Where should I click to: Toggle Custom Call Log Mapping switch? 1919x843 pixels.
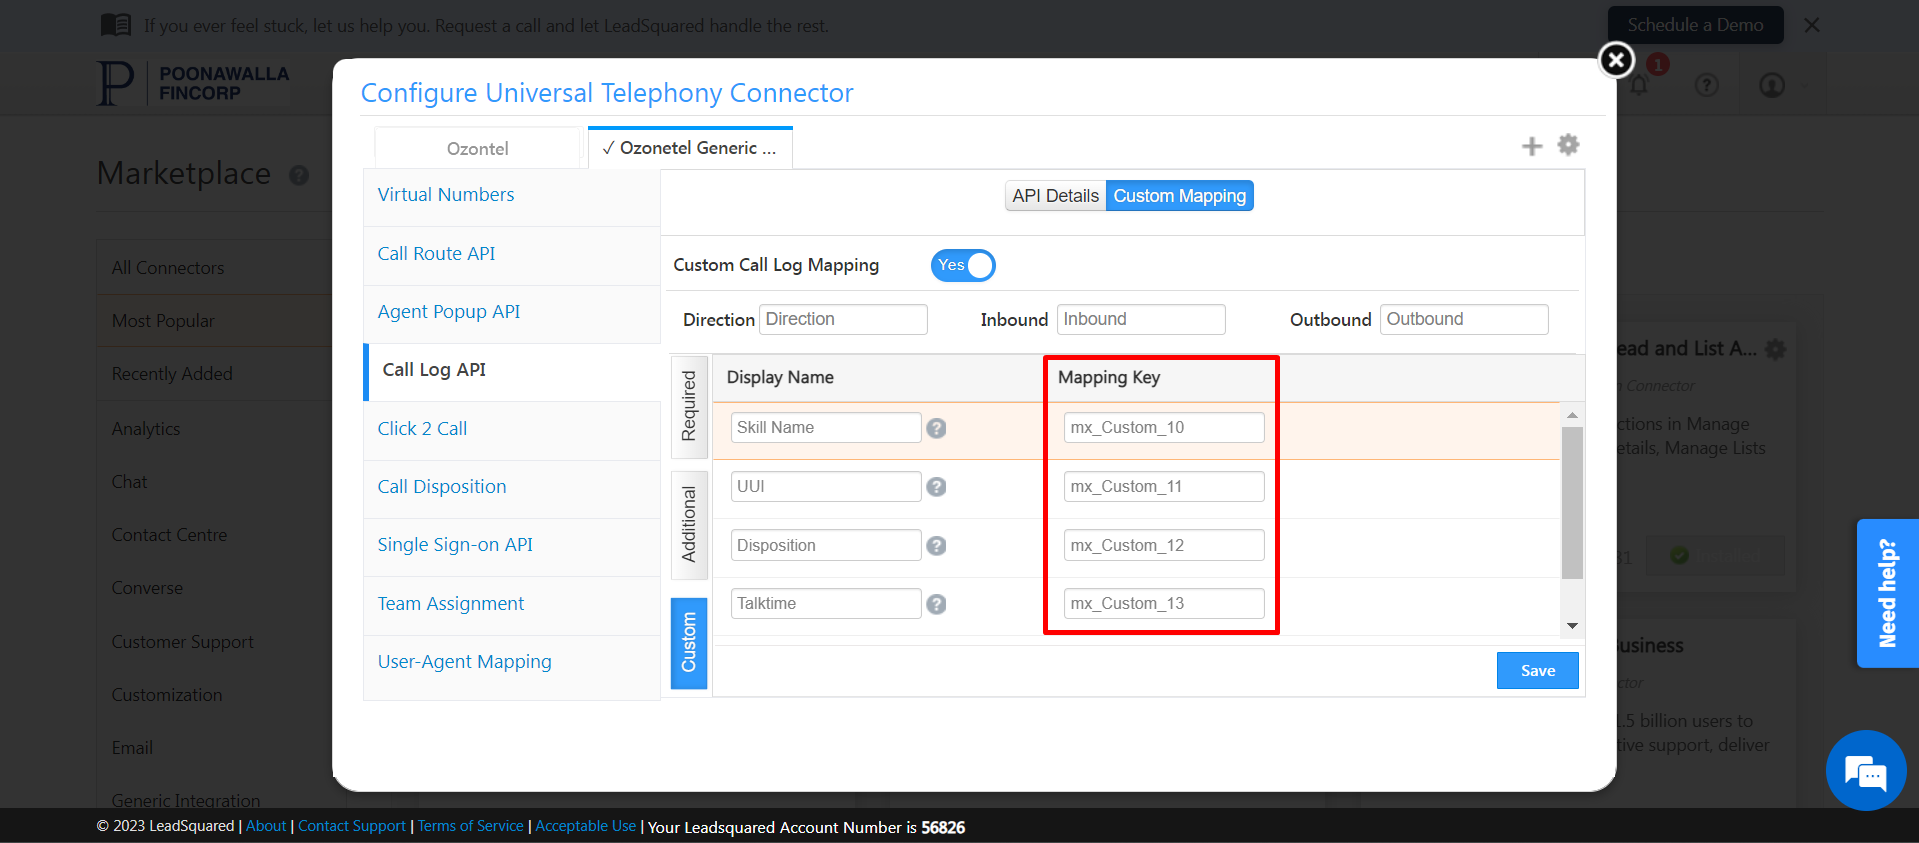coord(963,265)
